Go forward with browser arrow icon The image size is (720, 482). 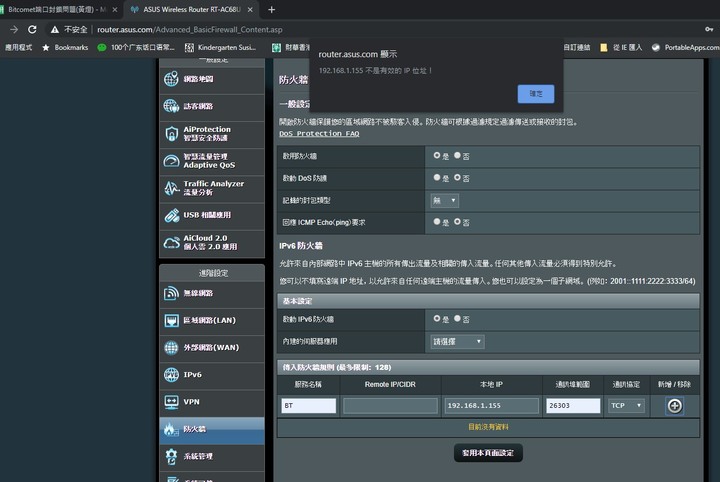(14, 29)
